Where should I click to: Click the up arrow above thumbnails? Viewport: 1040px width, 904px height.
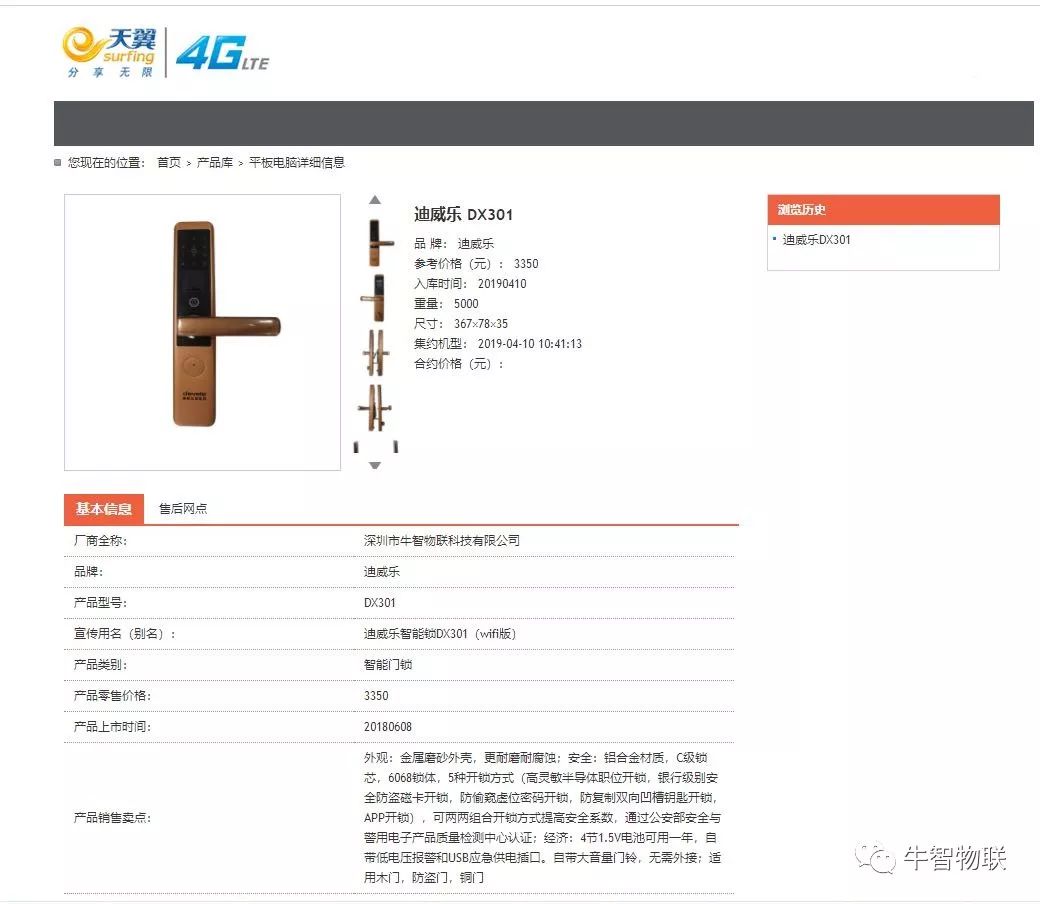375,200
